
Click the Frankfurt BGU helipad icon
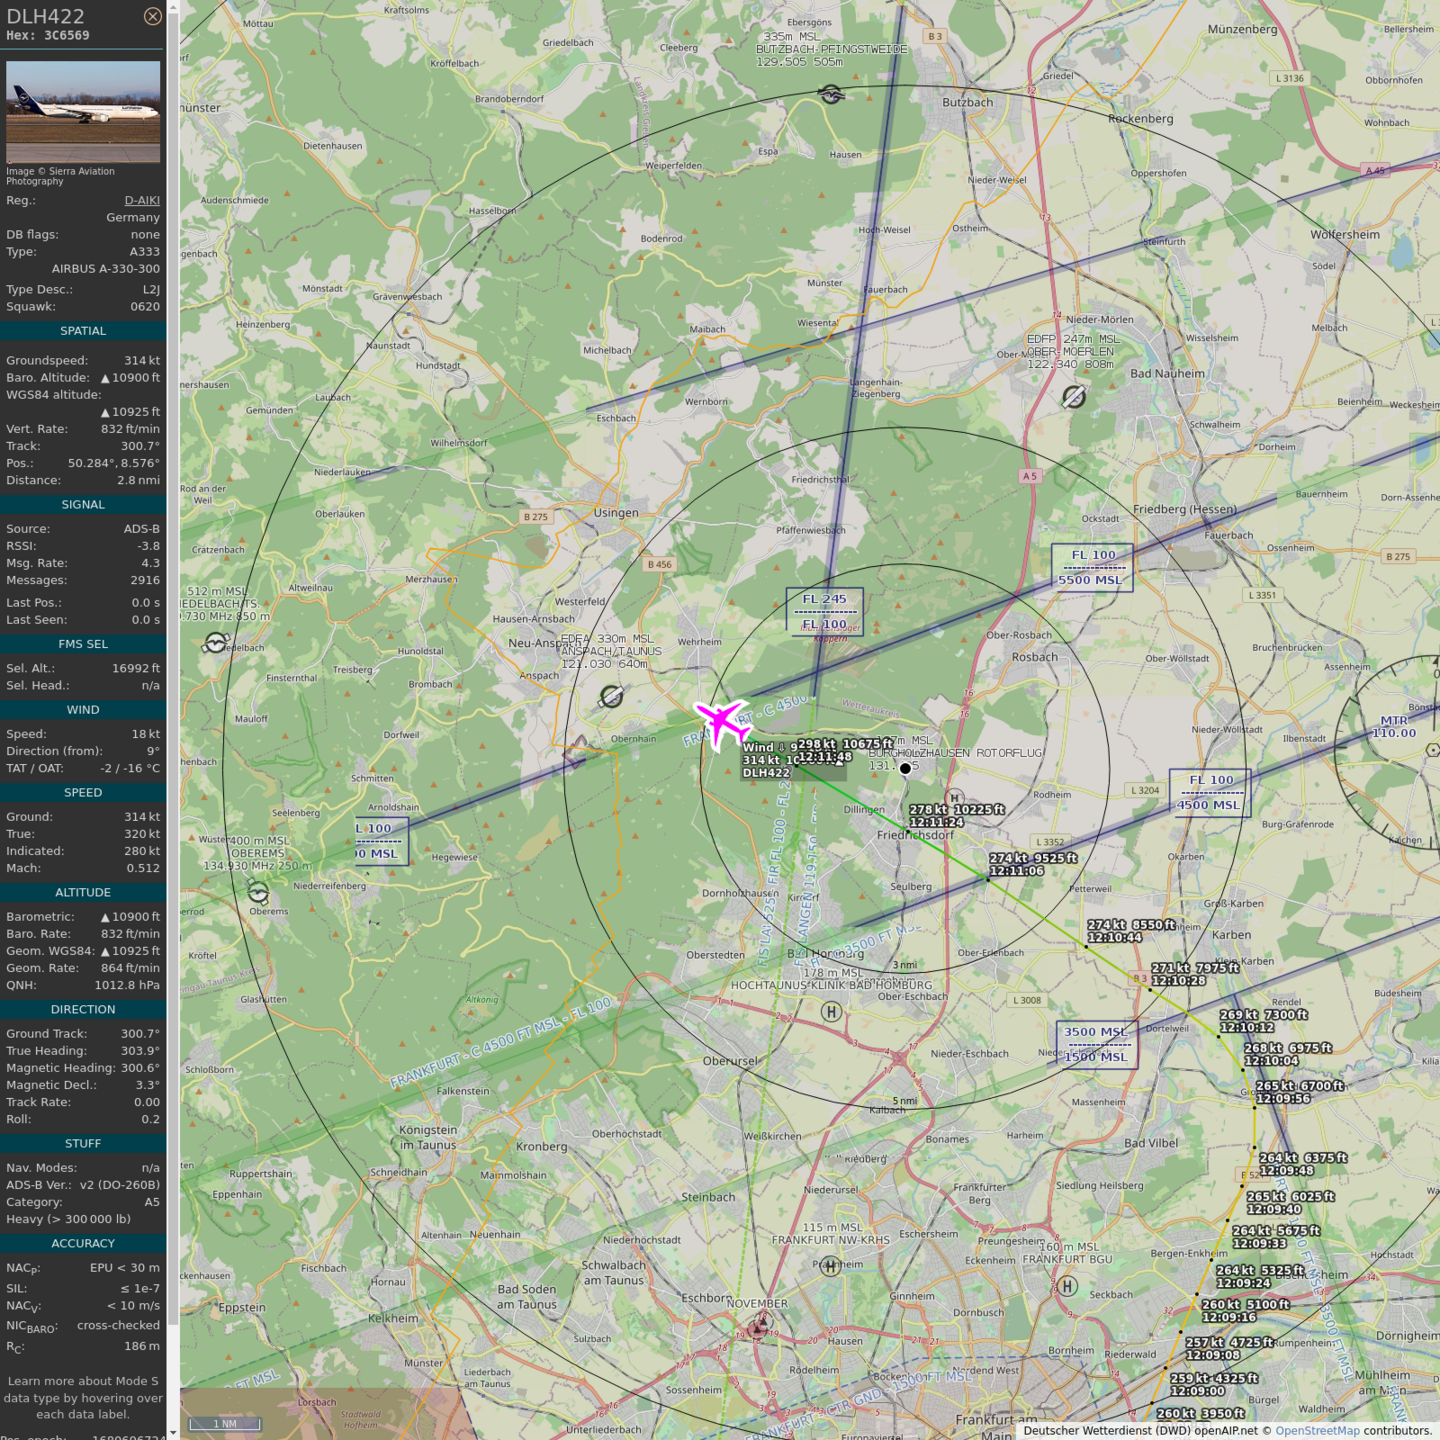[1068, 1286]
